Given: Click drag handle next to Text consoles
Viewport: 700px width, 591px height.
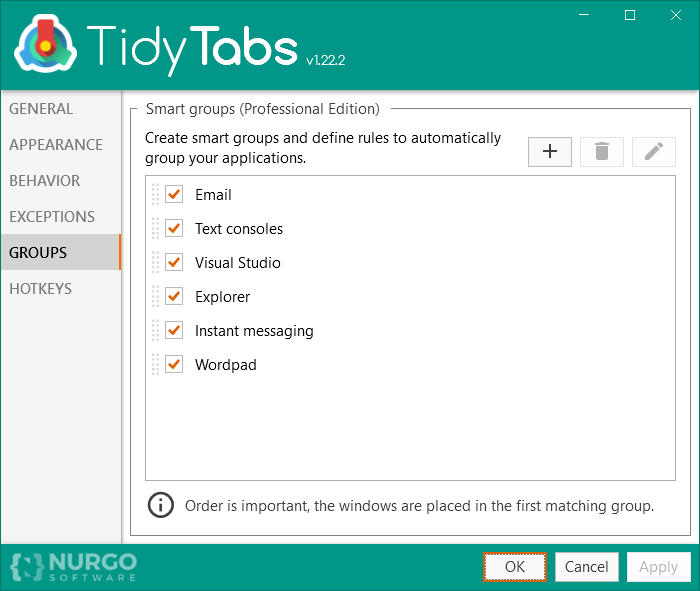Looking at the screenshot, I should (x=155, y=228).
